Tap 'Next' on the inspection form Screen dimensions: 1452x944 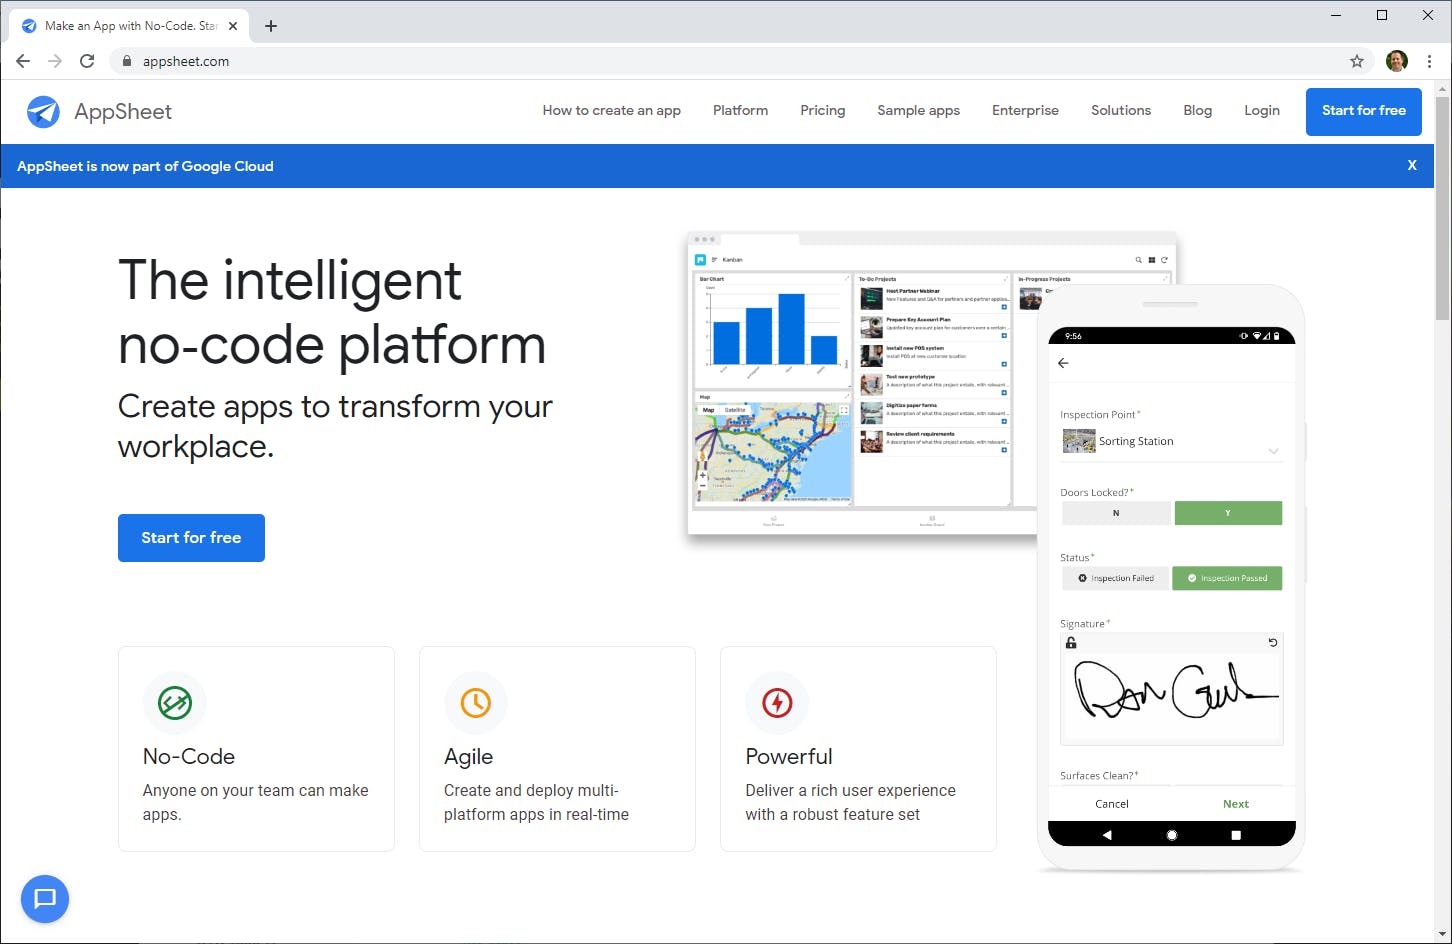point(1235,803)
